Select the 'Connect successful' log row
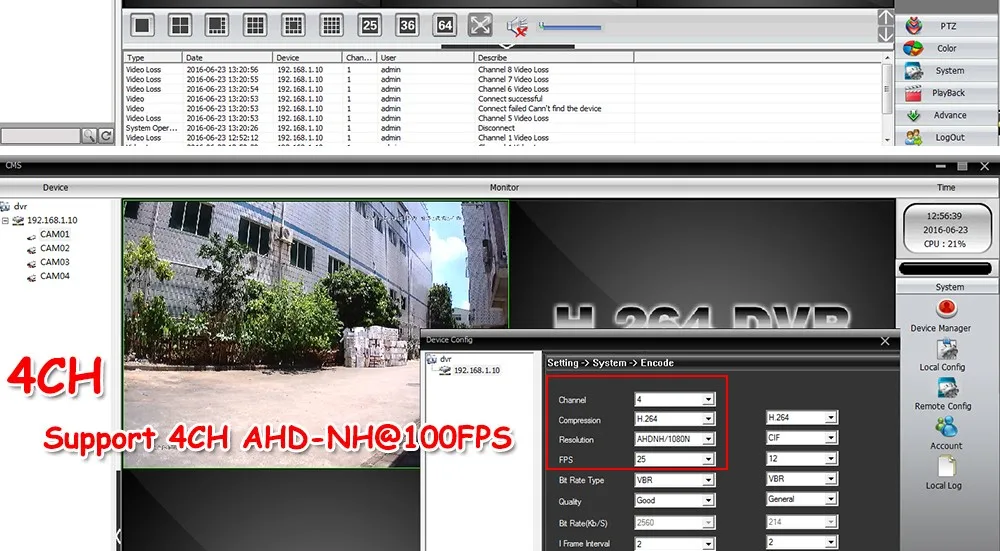Viewport: 1000px width, 551px height. coord(504,99)
